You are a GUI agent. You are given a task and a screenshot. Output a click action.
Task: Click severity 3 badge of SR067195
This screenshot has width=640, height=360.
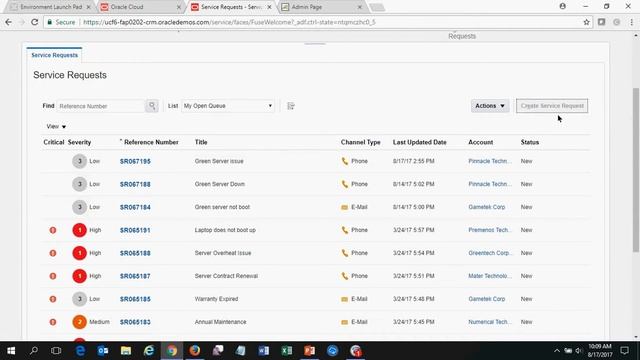[x=80, y=161]
